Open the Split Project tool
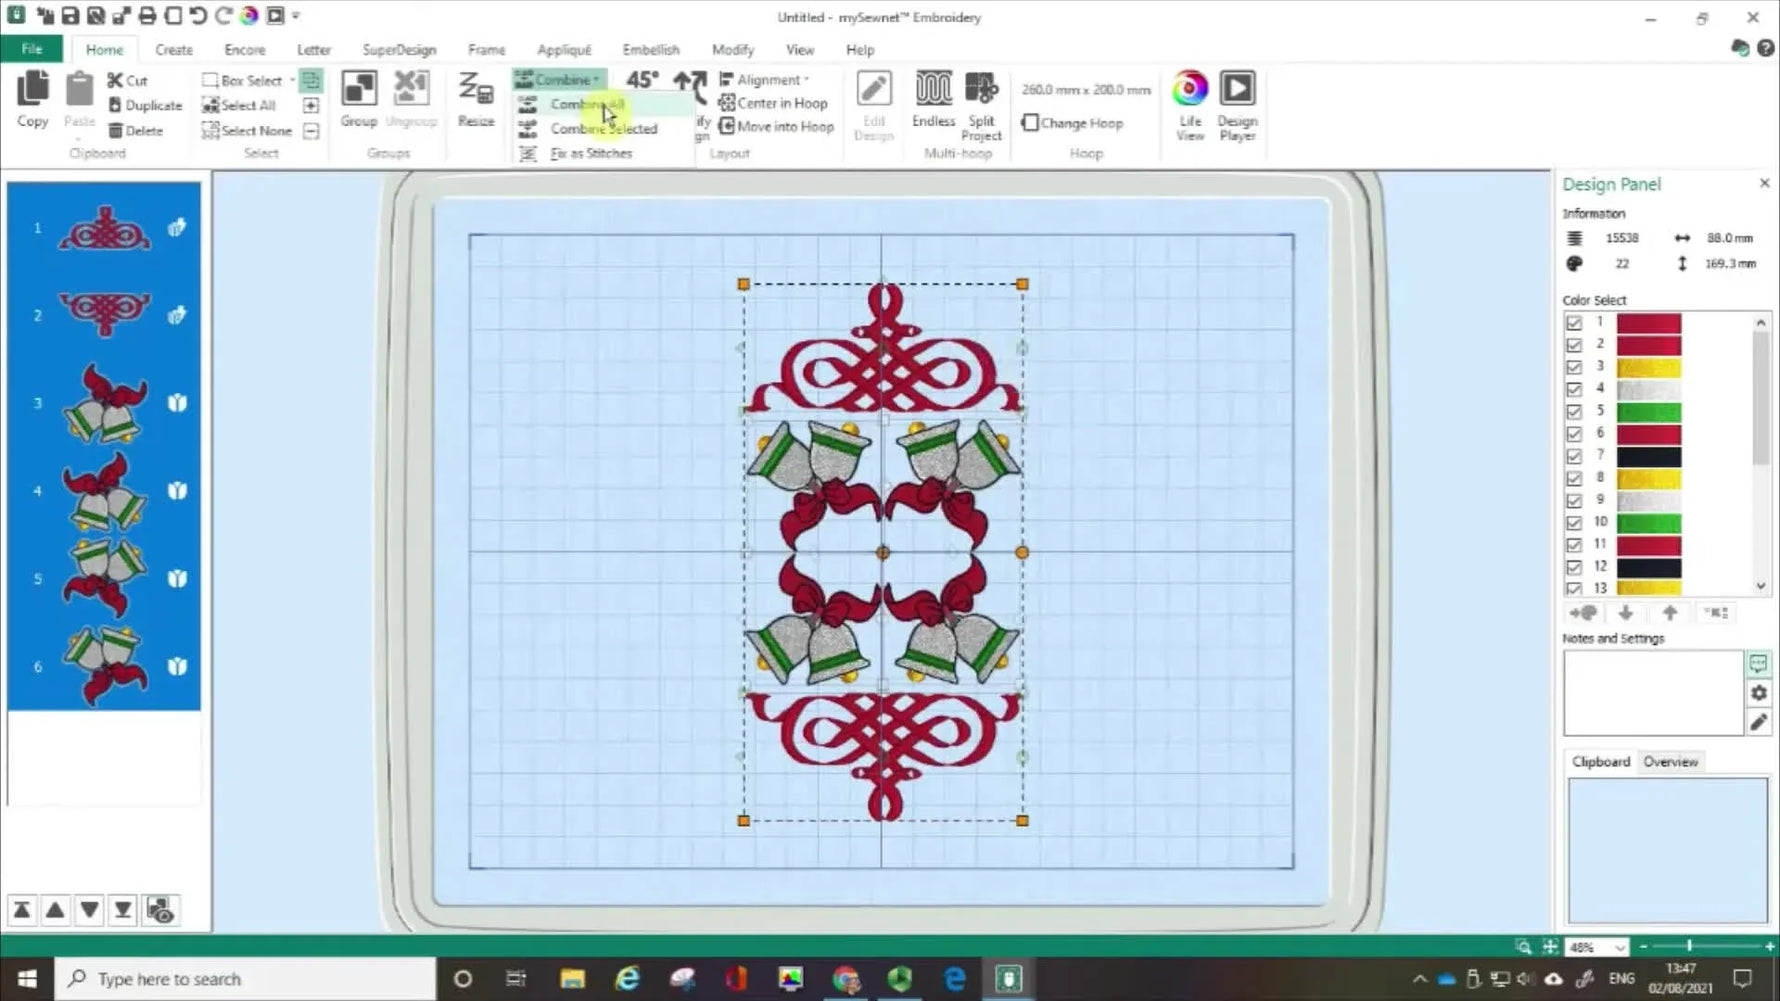1780x1001 pixels. pyautogui.click(x=981, y=105)
